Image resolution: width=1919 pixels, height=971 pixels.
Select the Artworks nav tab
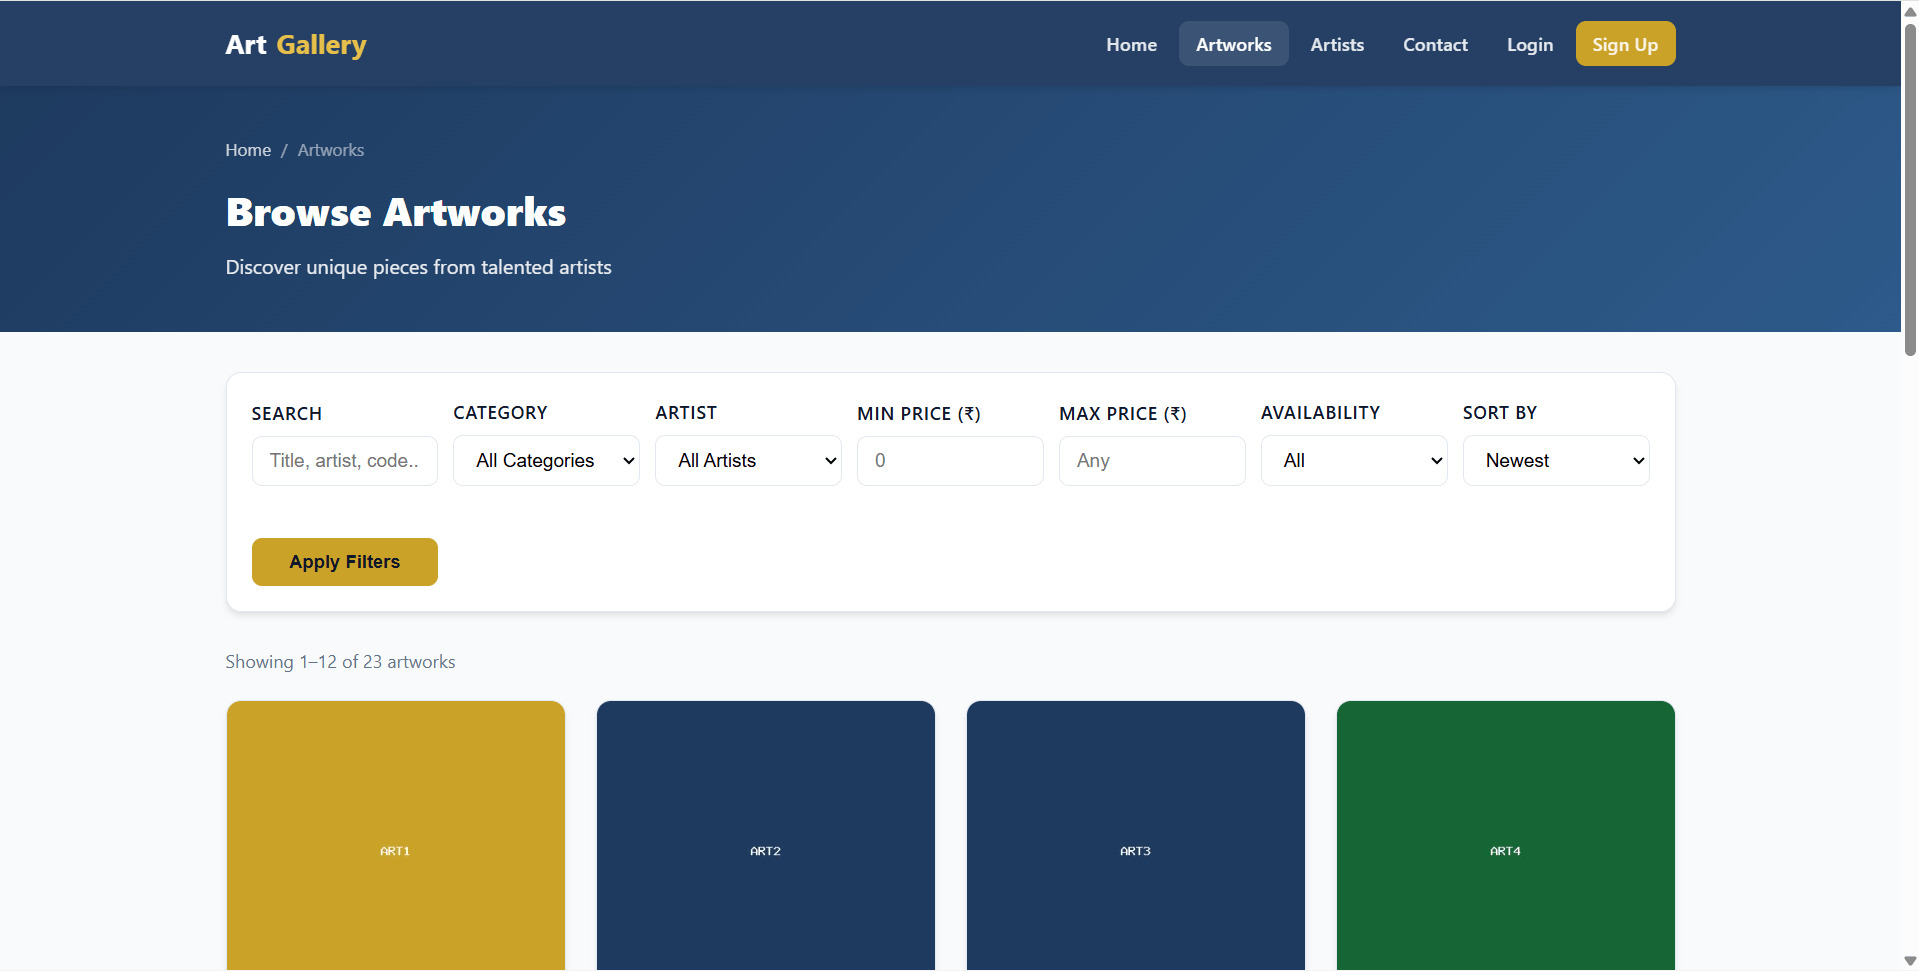[x=1233, y=45]
